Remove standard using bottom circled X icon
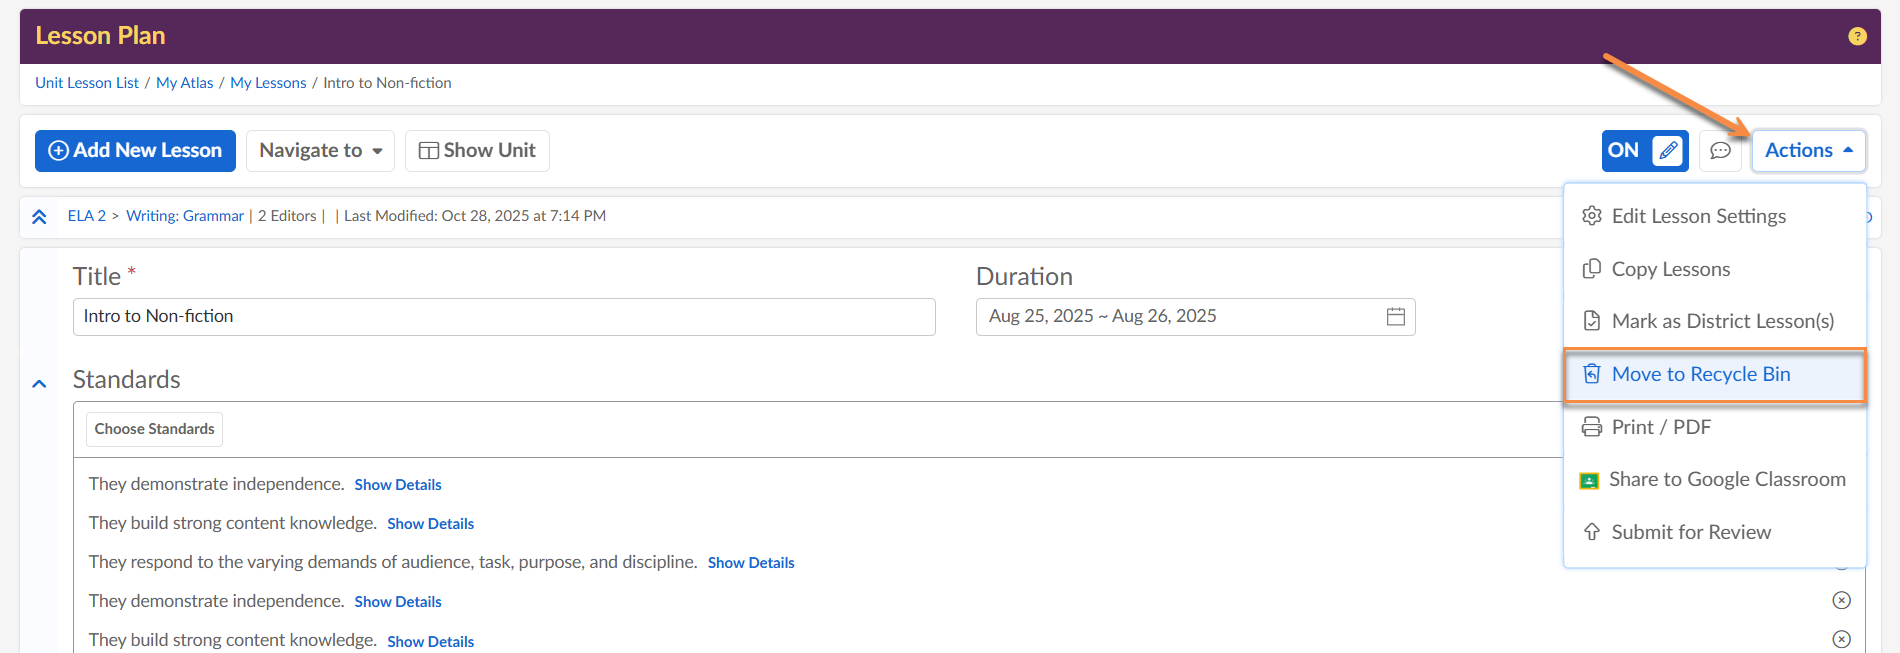1900x653 pixels. coord(1841,639)
